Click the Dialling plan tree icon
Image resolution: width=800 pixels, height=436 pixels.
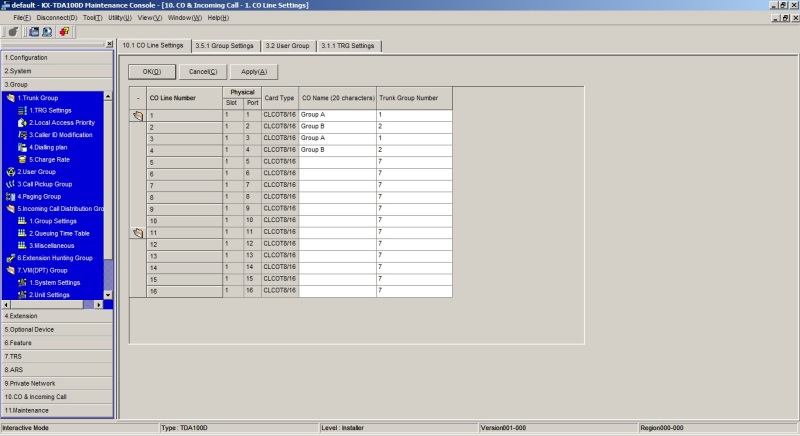[x=22, y=147]
